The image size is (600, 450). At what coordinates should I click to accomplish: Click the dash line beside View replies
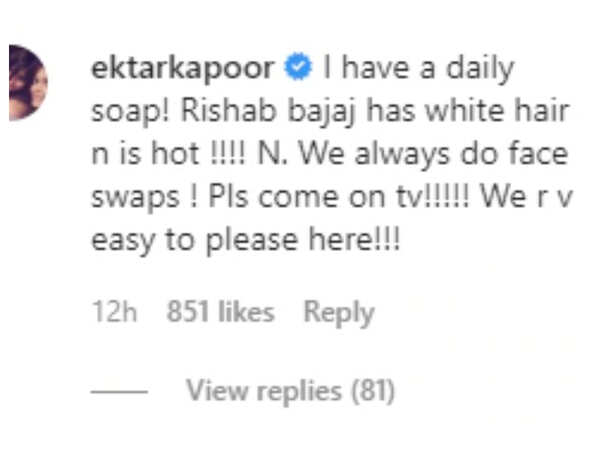(119, 391)
